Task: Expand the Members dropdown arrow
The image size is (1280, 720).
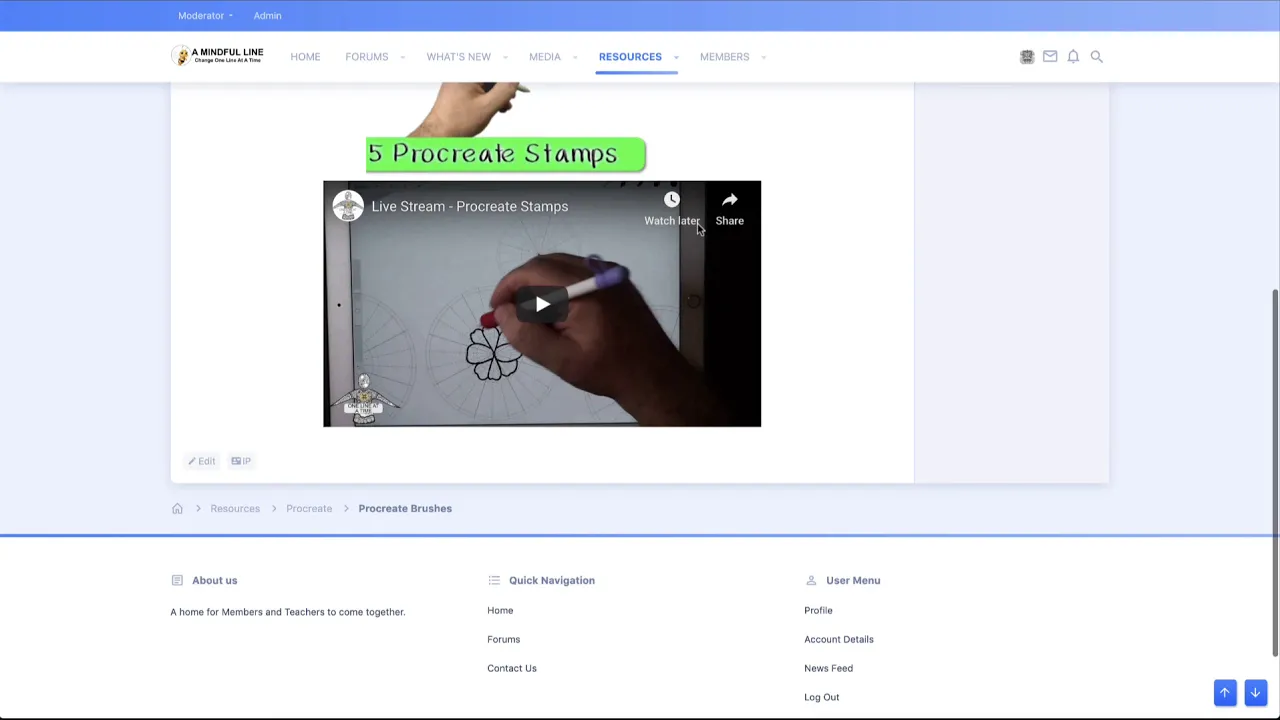Action: (x=763, y=57)
